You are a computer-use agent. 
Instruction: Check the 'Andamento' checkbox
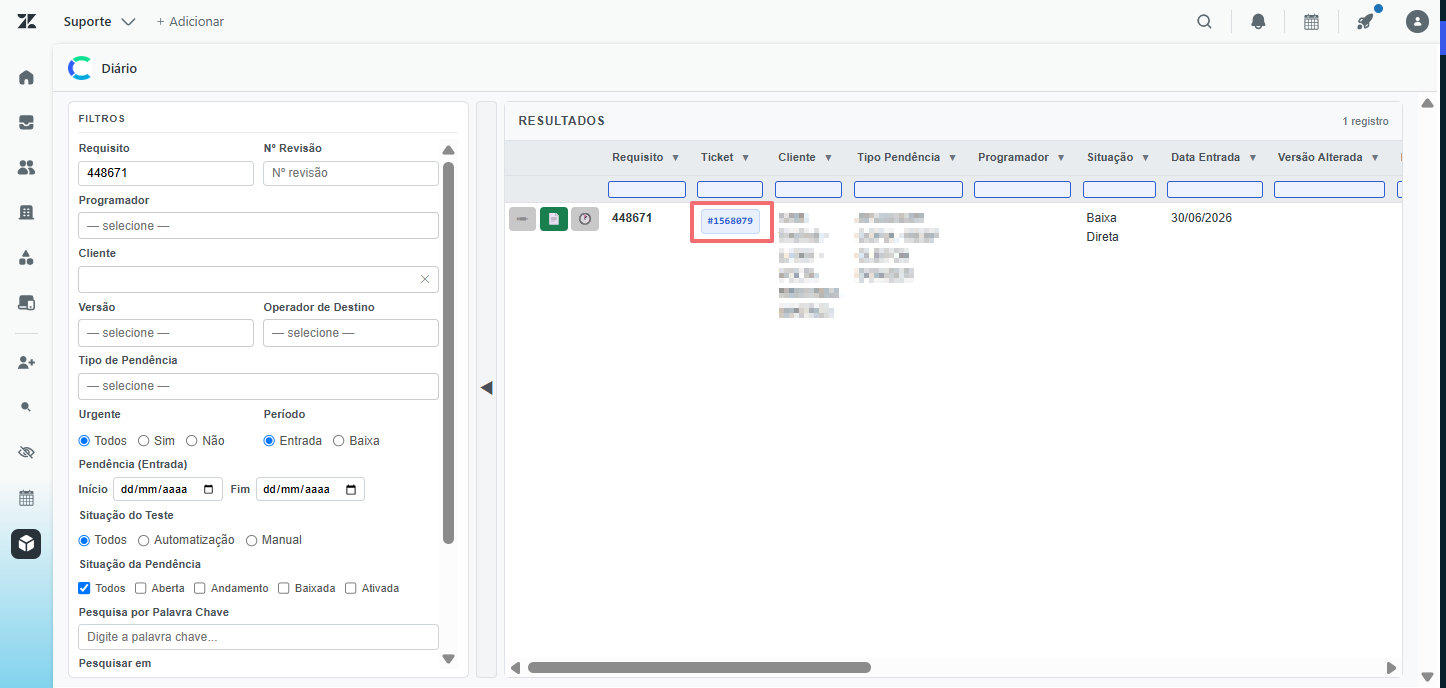(200, 588)
